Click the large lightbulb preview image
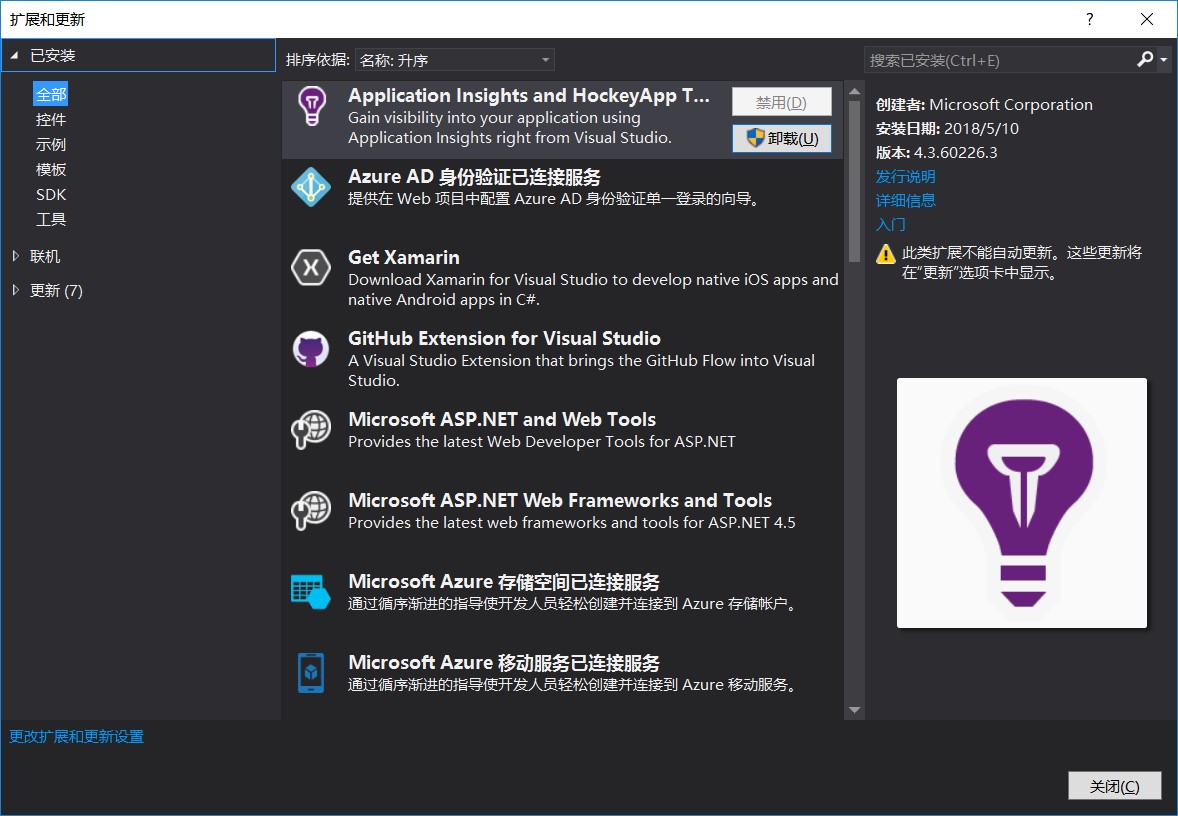This screenshot has width=1178, height=816. tap(1022, 503)
